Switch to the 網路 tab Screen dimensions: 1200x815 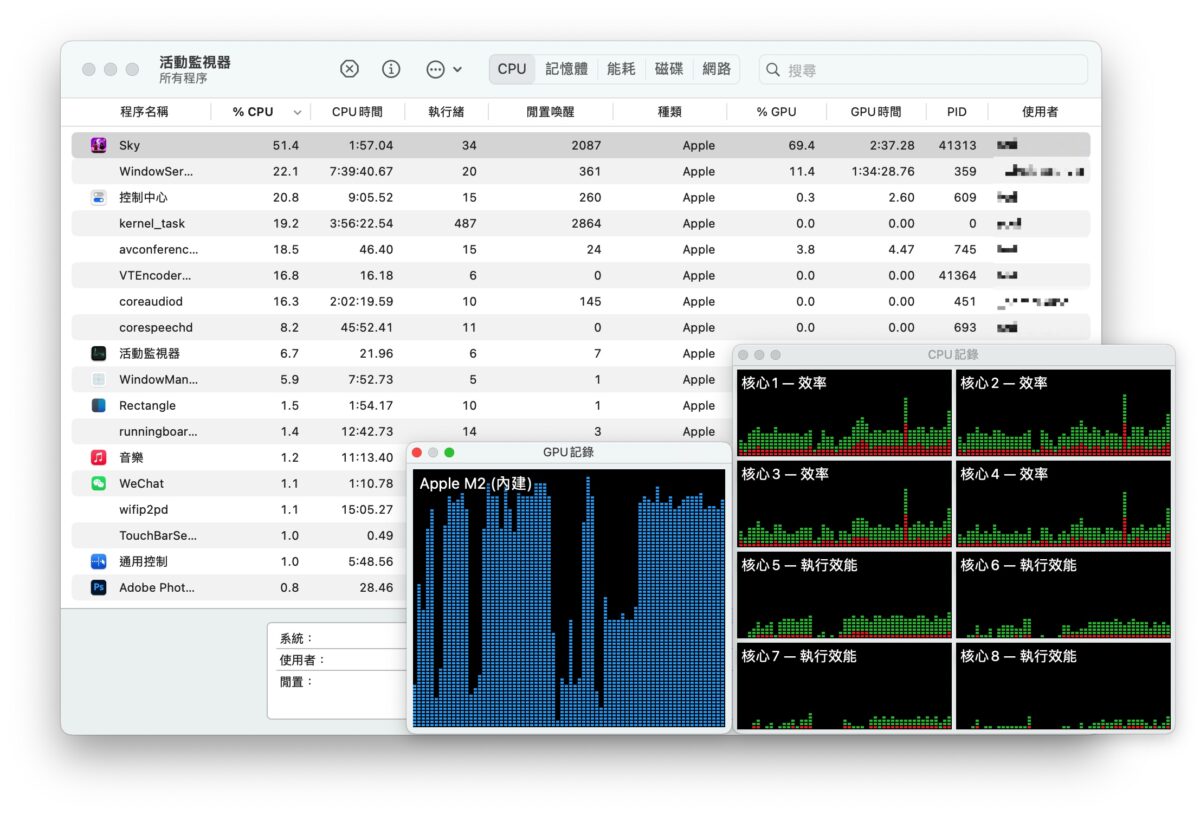(x=716, y=69)
